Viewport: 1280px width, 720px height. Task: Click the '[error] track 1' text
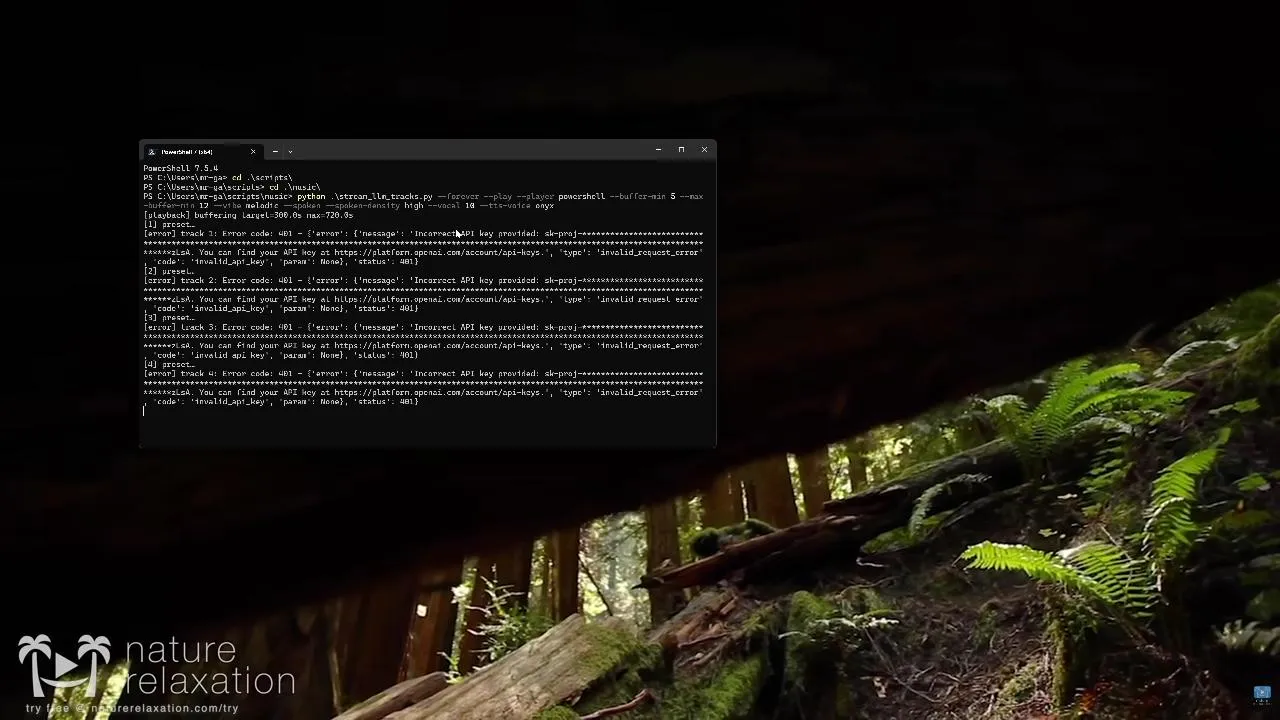(x=180, y=234)
